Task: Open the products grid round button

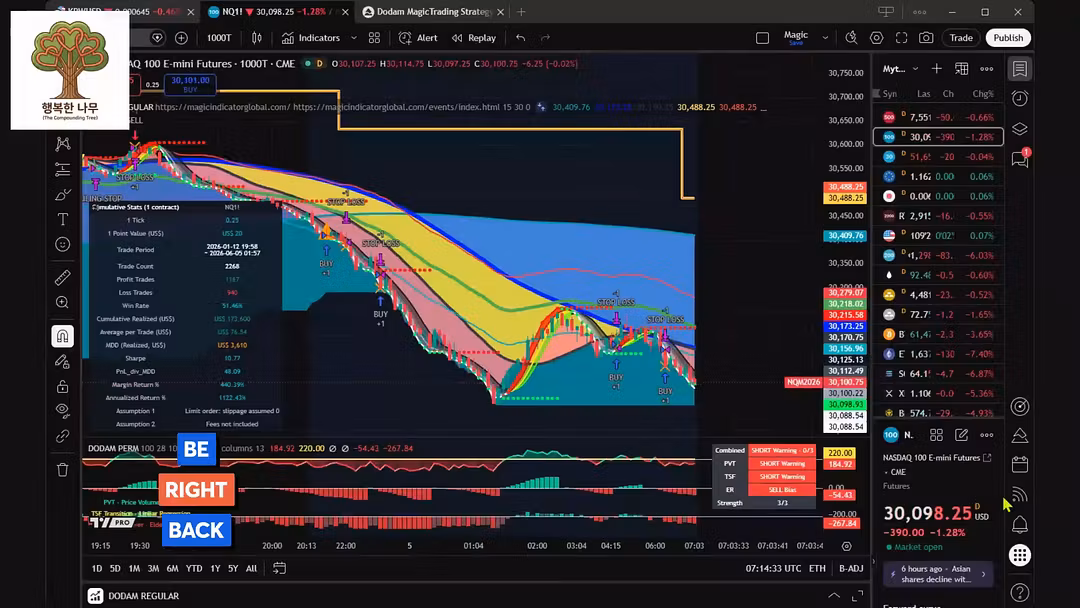Action: (1020, 555)
